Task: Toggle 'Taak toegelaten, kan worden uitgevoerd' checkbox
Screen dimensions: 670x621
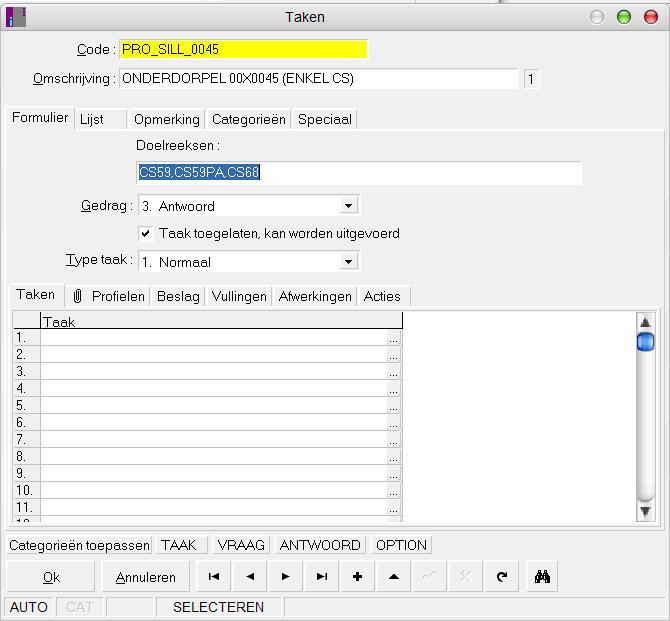Action: pos(146,233)
